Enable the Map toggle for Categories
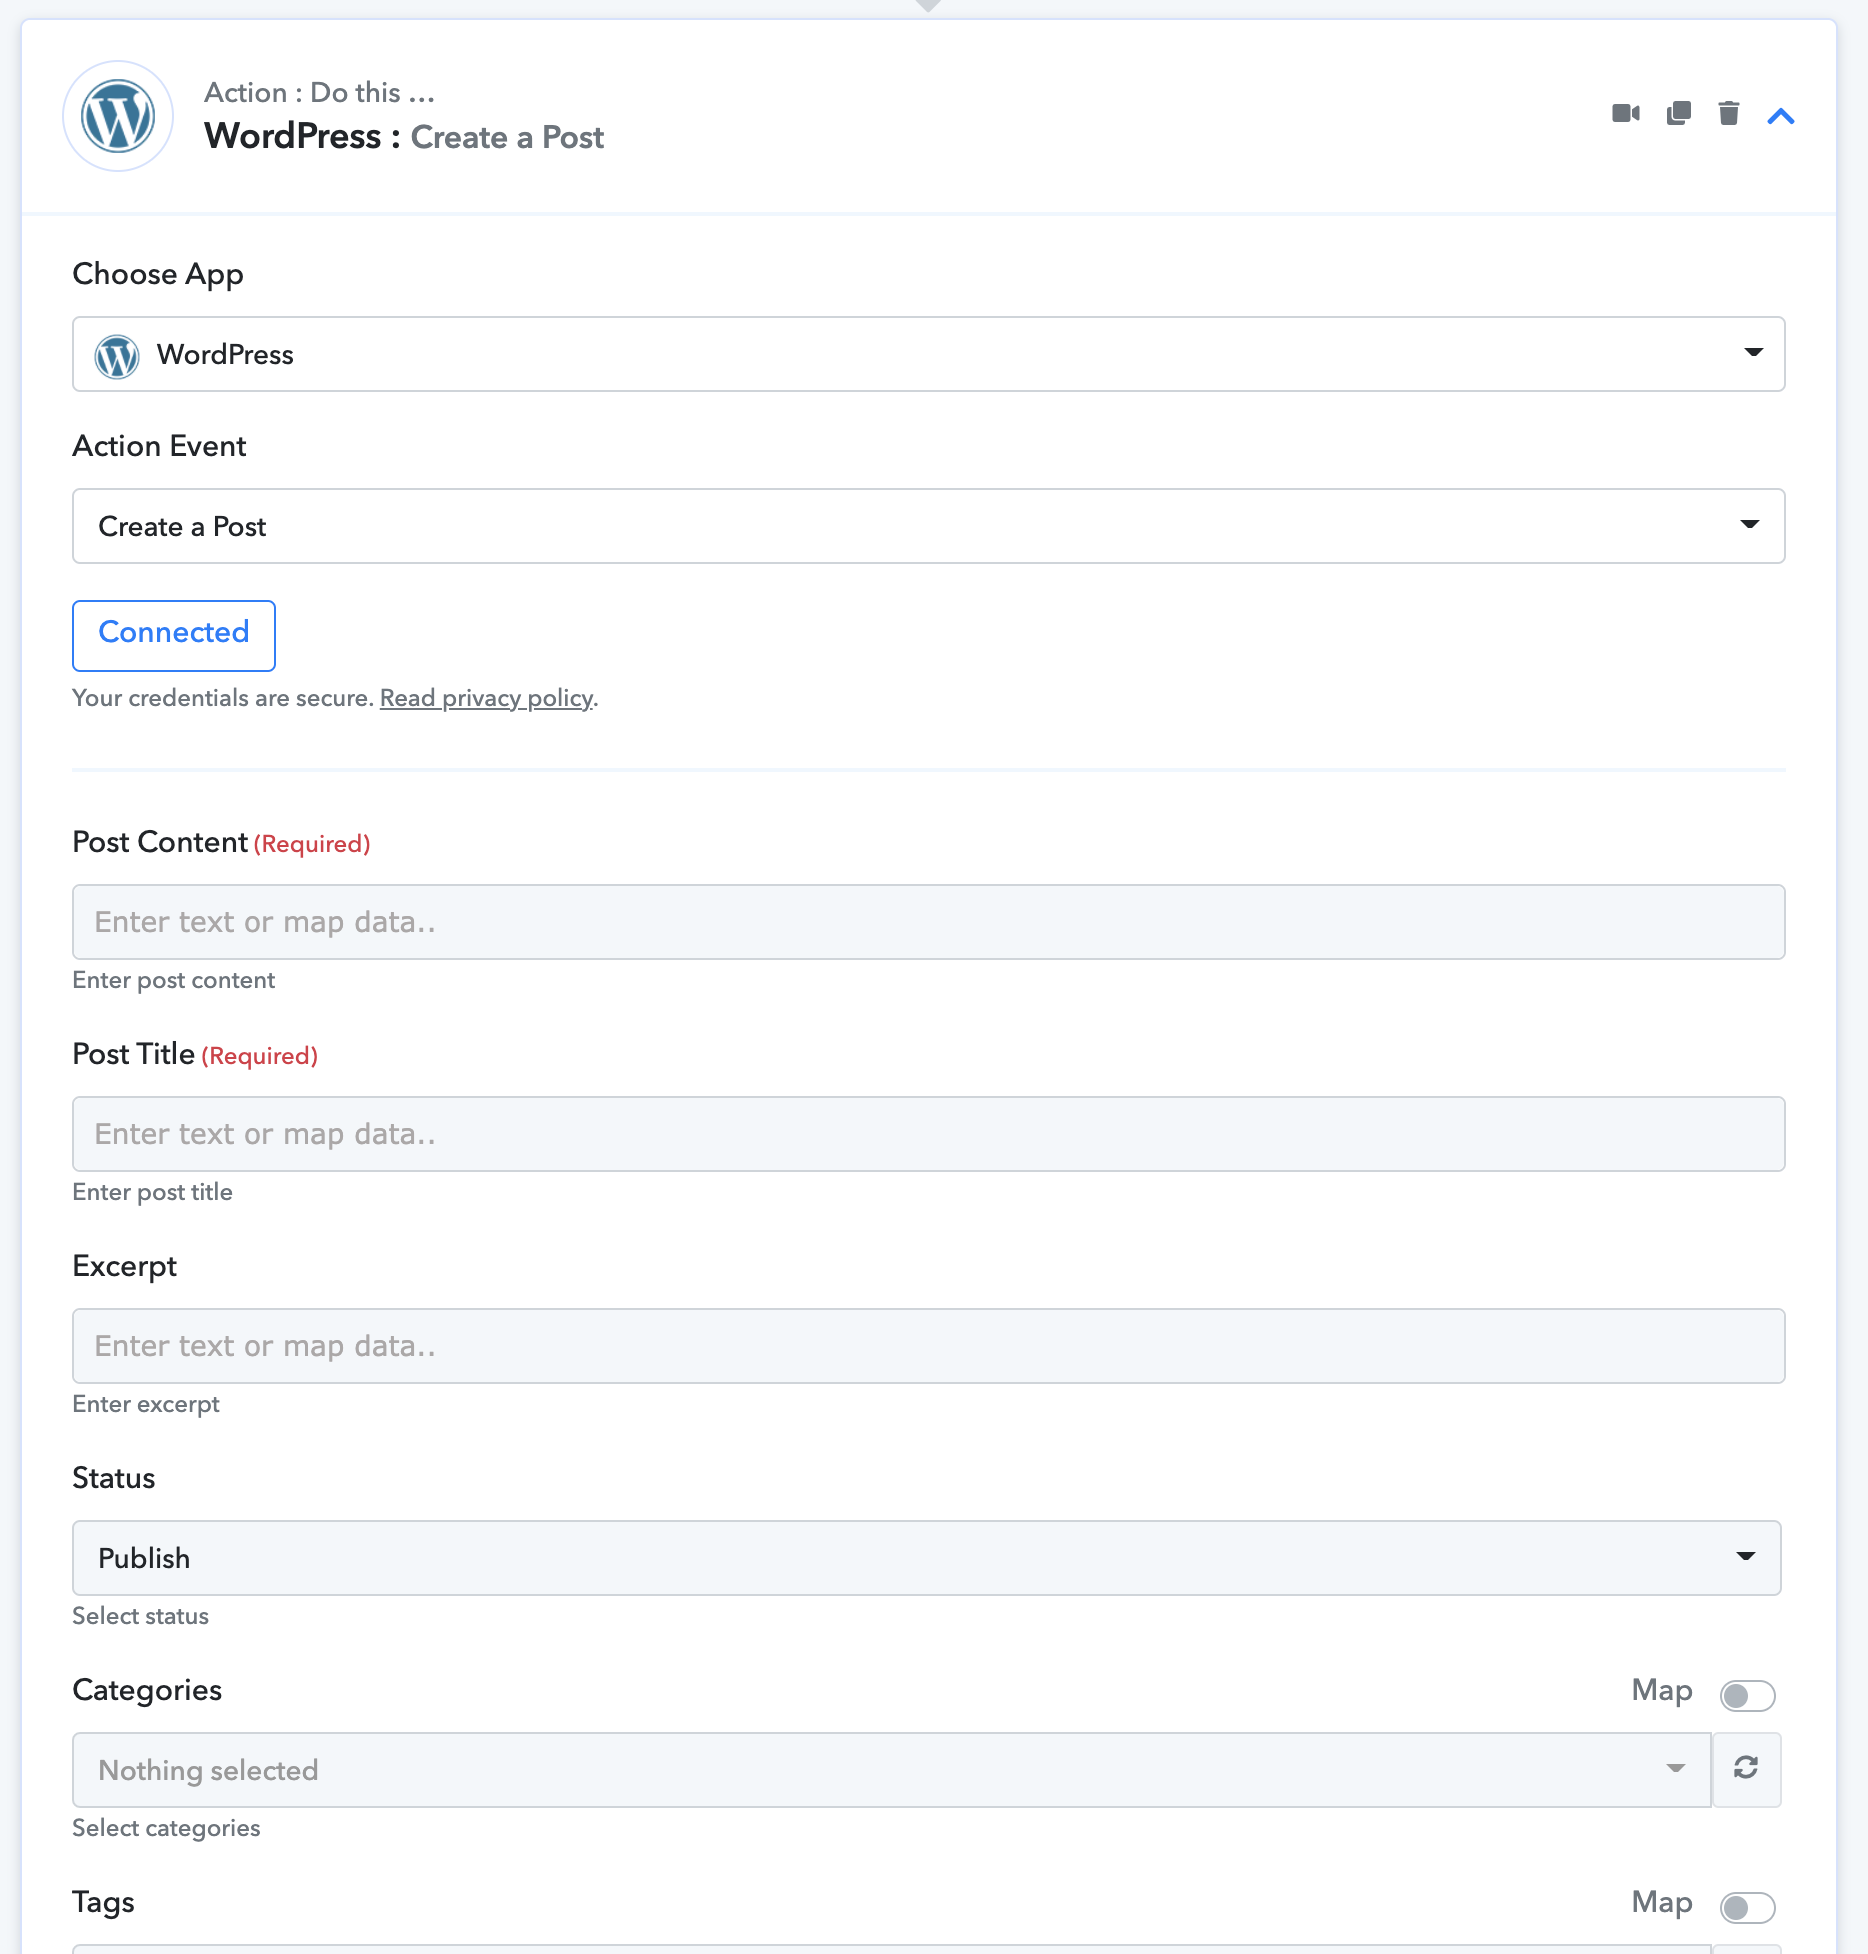Viewport: 1868px width, 1954px height. pos(1747,1695)
